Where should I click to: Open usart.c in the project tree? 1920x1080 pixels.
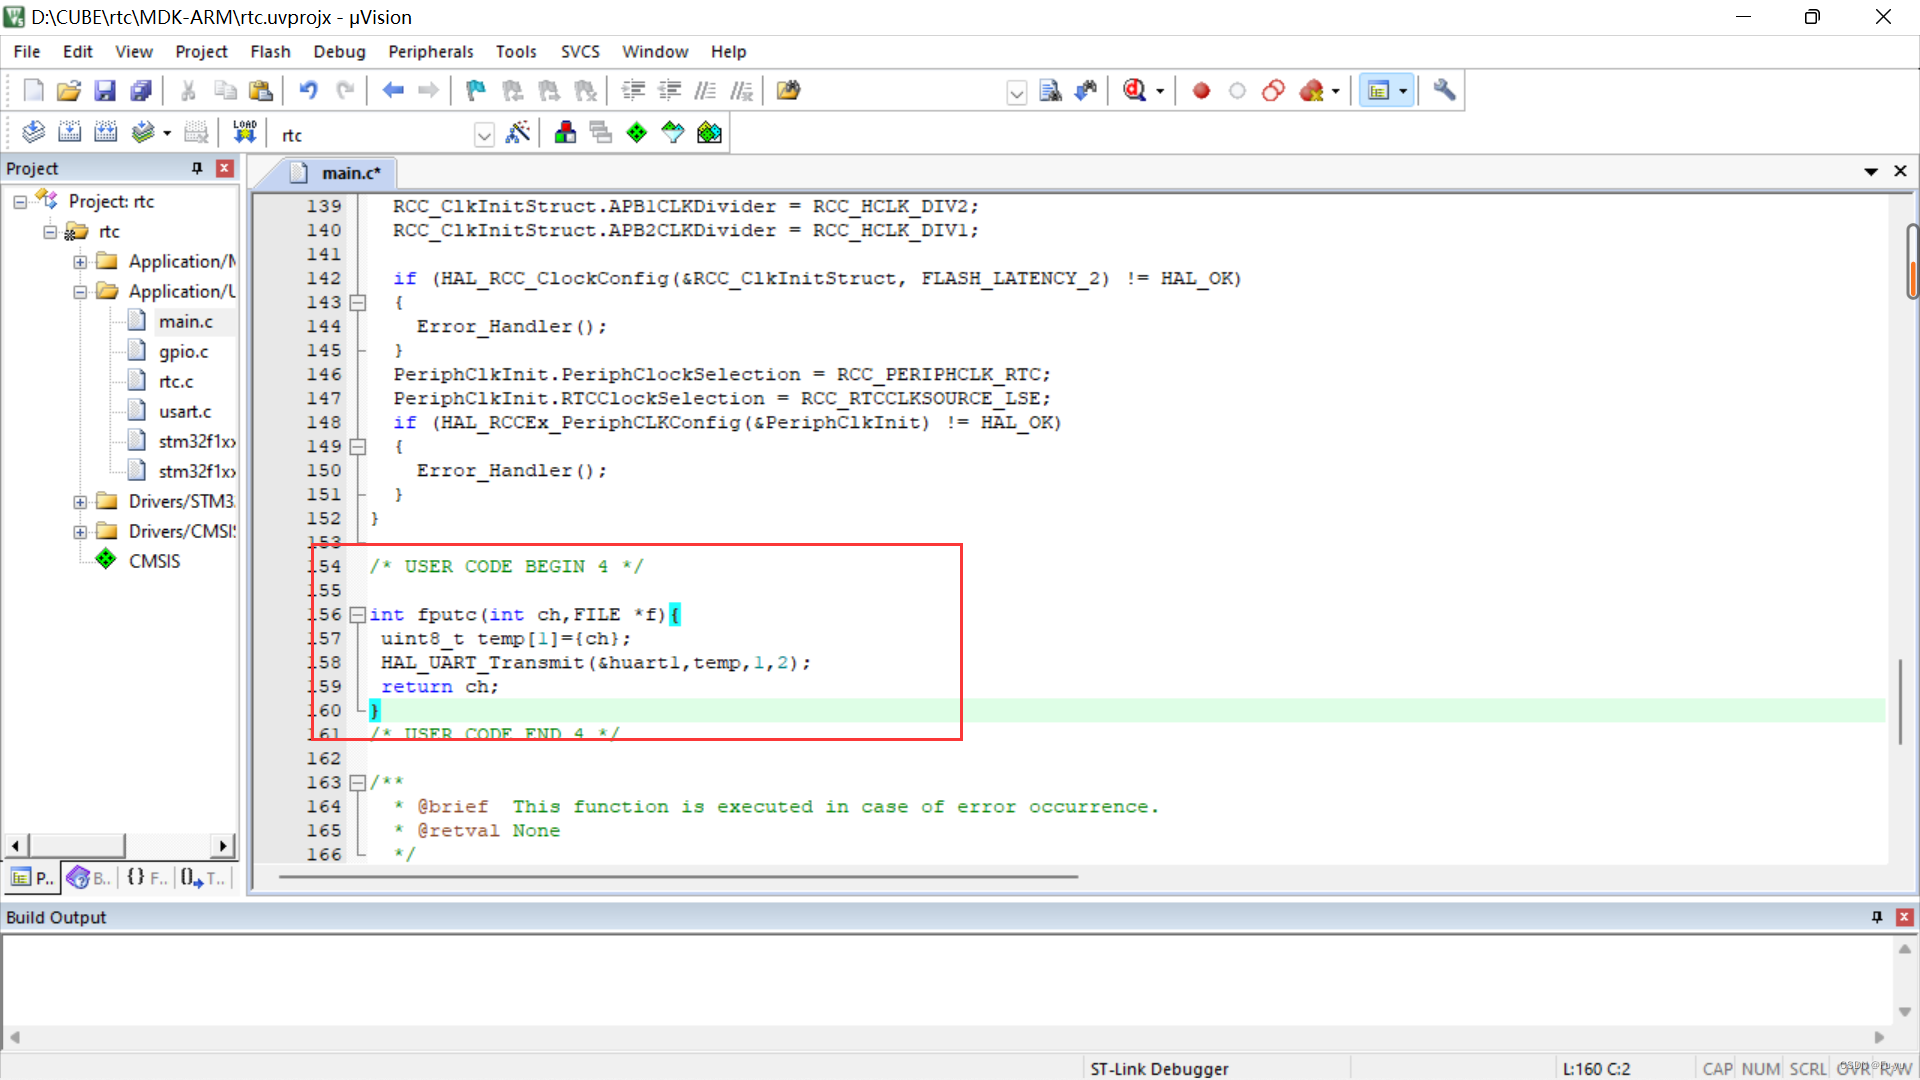185,412
